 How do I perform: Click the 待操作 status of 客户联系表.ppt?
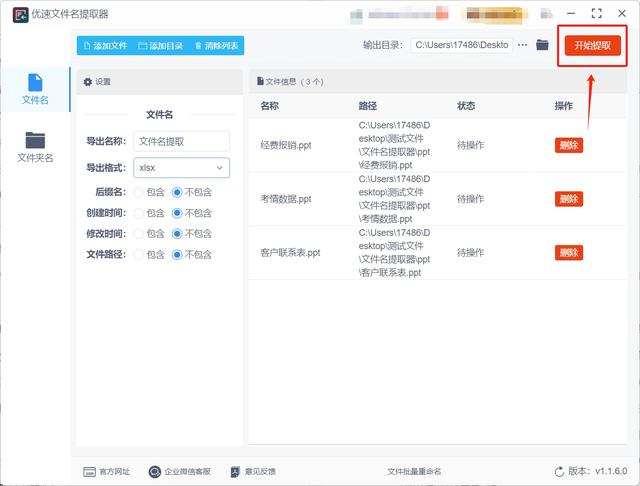pyautogui.click(x=470, y=253)
